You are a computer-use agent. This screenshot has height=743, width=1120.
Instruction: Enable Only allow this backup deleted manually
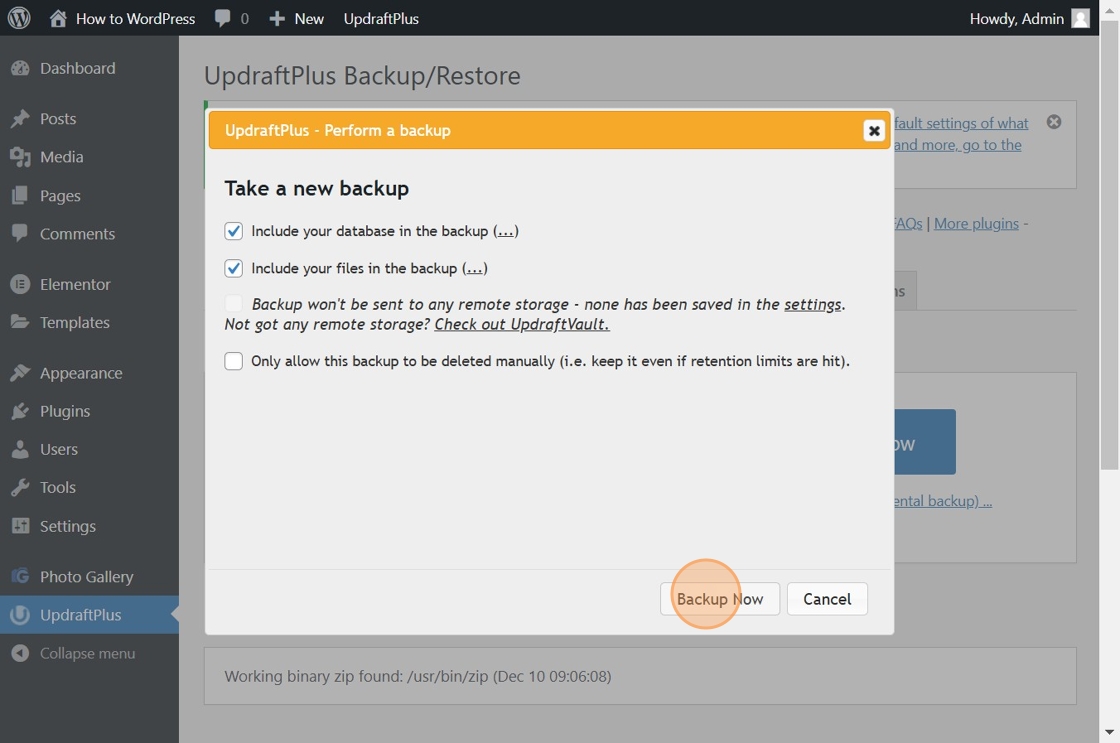[234, 361]
